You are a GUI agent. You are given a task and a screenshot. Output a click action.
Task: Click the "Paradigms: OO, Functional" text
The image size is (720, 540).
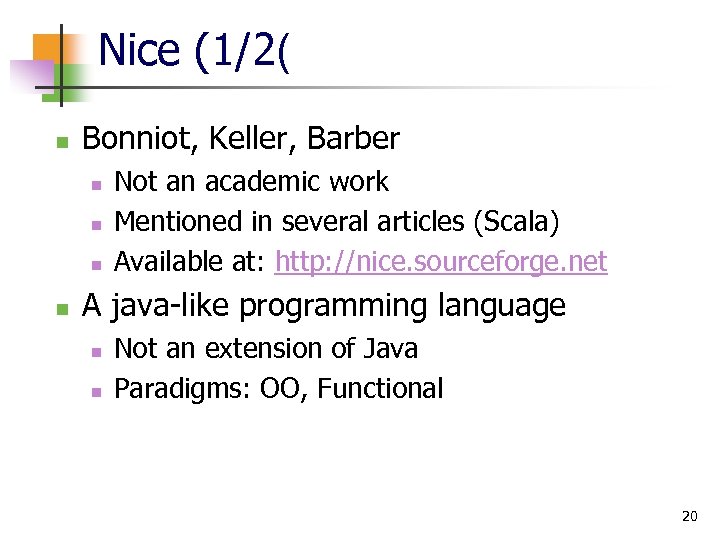tap(278, 389)
